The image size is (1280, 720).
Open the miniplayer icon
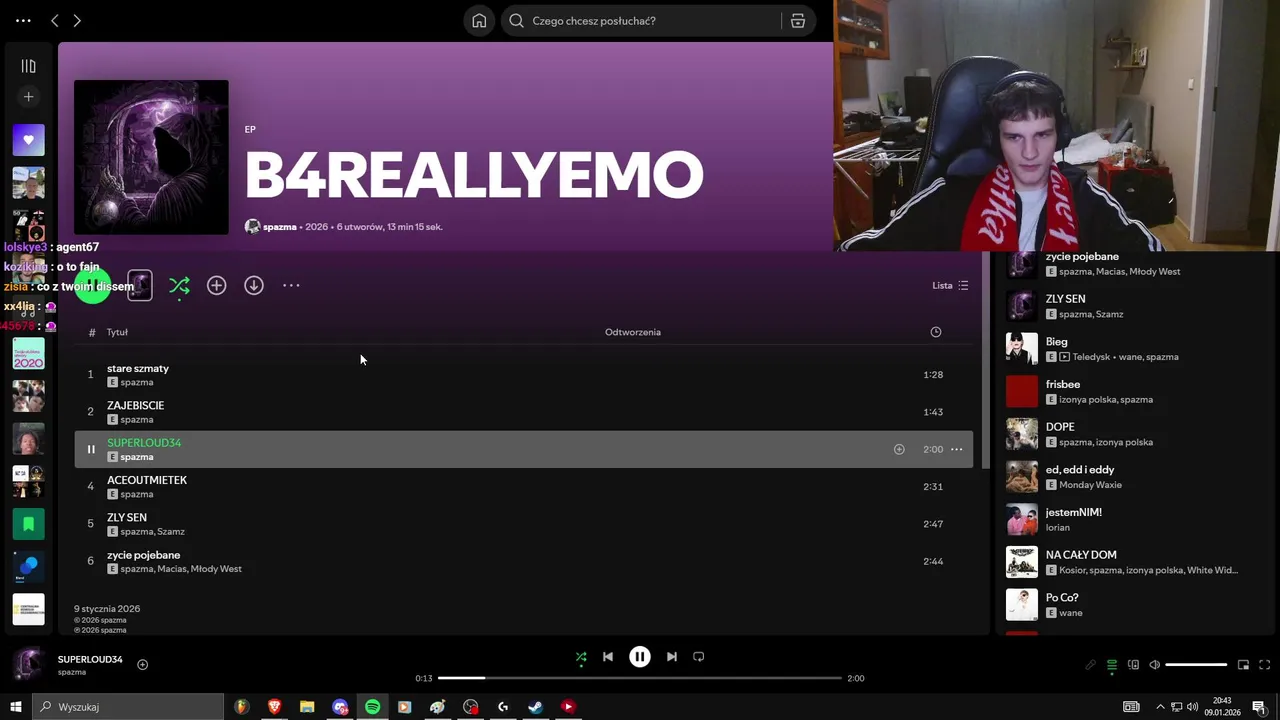1244,665
